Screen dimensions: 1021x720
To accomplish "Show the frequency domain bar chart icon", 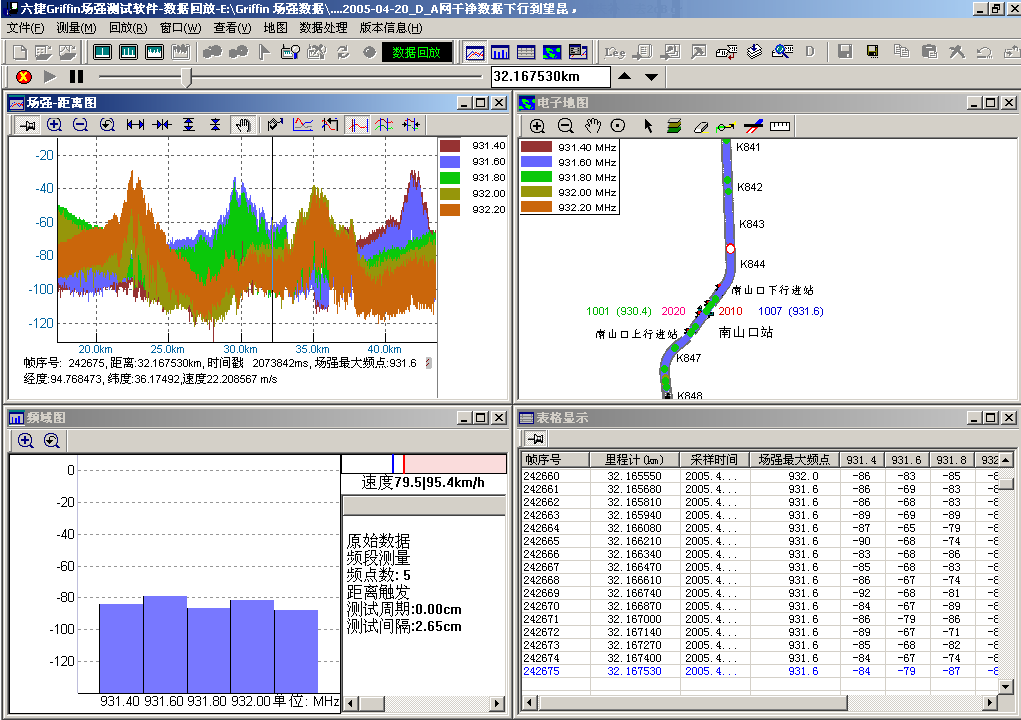I will (x=500, y=52).
